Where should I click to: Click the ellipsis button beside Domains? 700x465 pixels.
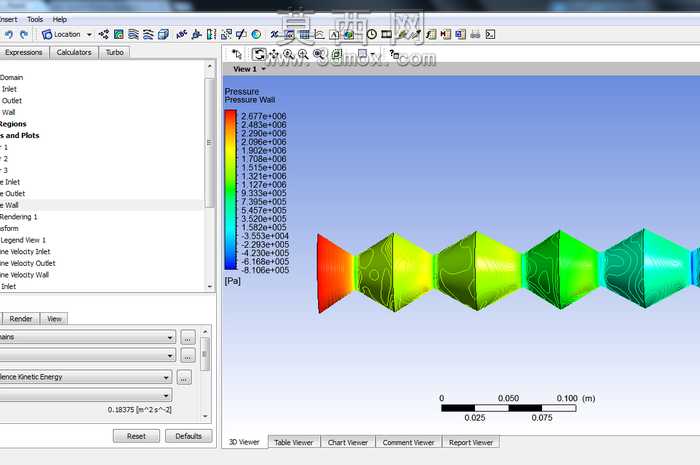tap(188, 338)
